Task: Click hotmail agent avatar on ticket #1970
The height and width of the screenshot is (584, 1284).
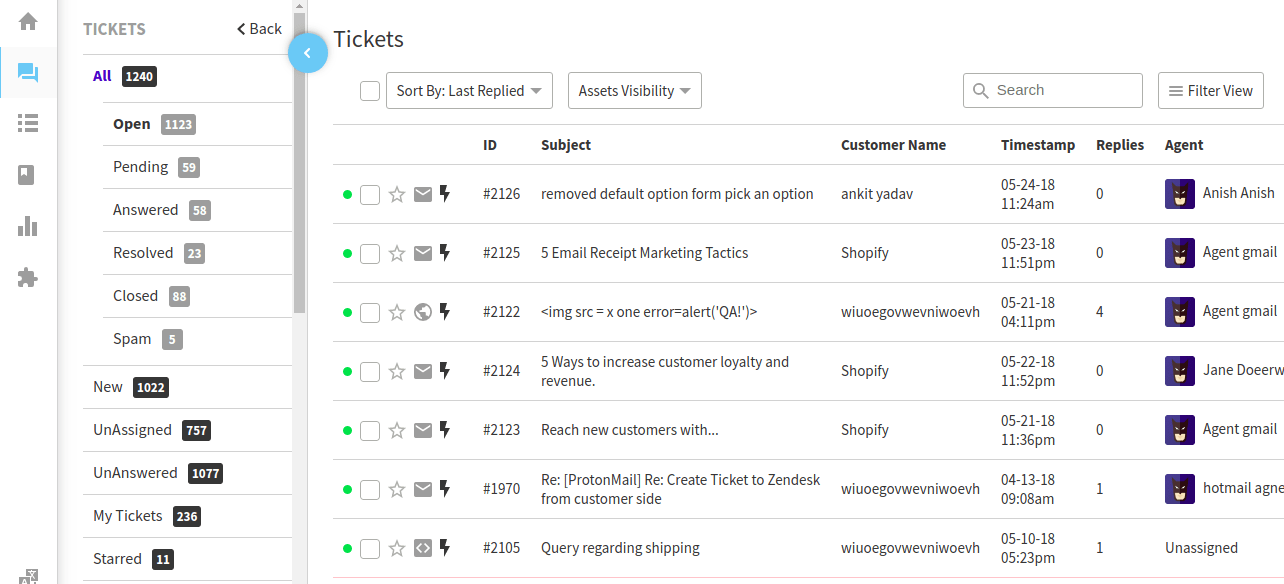Action: coord(1180,489)
